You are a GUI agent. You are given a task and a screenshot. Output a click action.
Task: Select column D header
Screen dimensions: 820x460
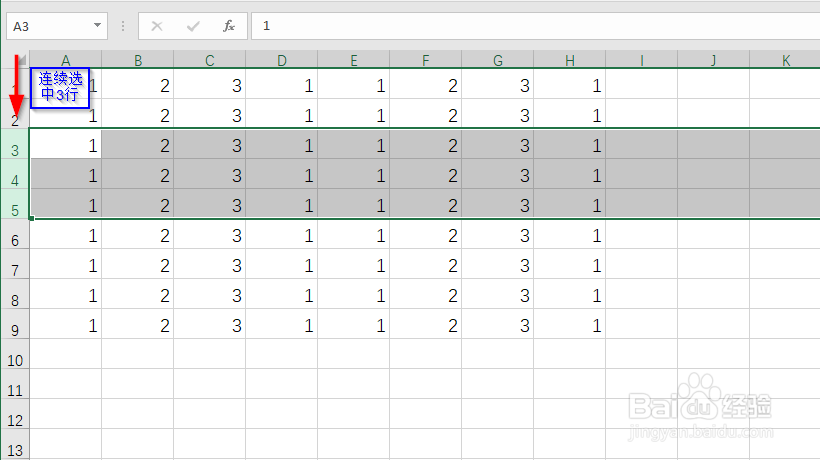coord(282,60)
